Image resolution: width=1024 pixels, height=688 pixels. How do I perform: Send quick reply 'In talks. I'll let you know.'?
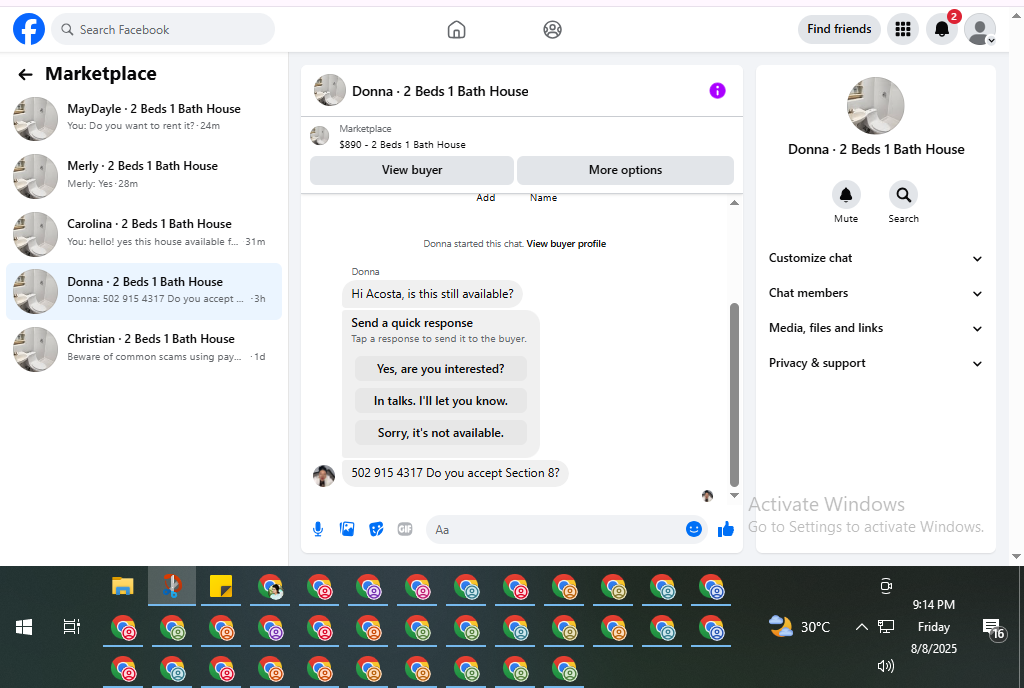click(x=441, y=401)
